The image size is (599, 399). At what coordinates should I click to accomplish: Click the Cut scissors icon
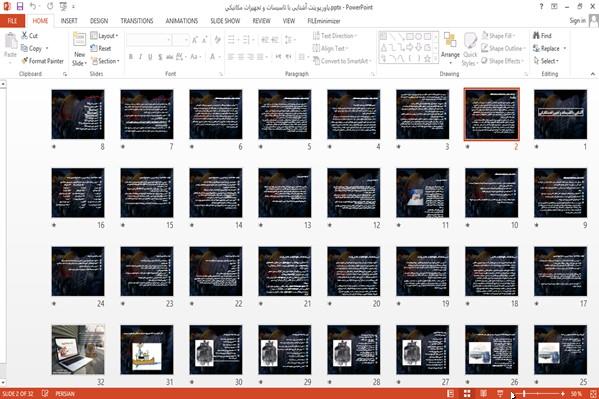point(25,36)
